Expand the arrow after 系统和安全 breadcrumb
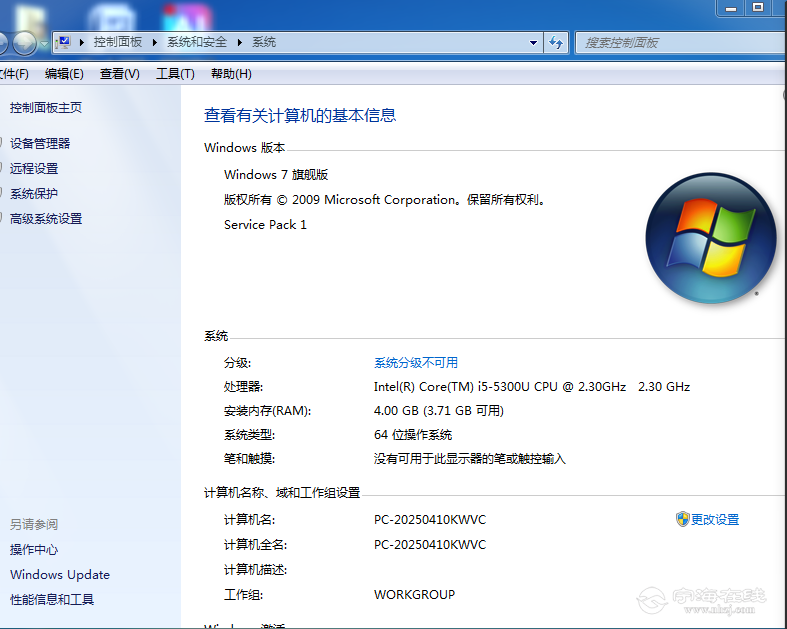Image resolution: width=787 pixels, height=629 pixels. click(239, 43)
